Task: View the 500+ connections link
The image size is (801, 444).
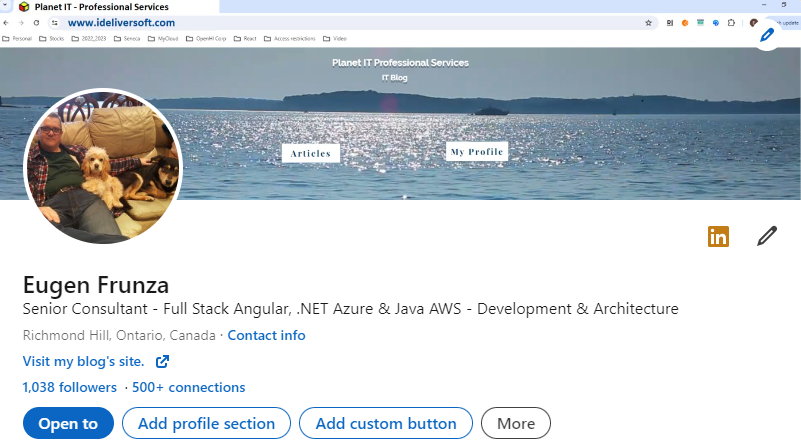Action: [x=189, y=388]
